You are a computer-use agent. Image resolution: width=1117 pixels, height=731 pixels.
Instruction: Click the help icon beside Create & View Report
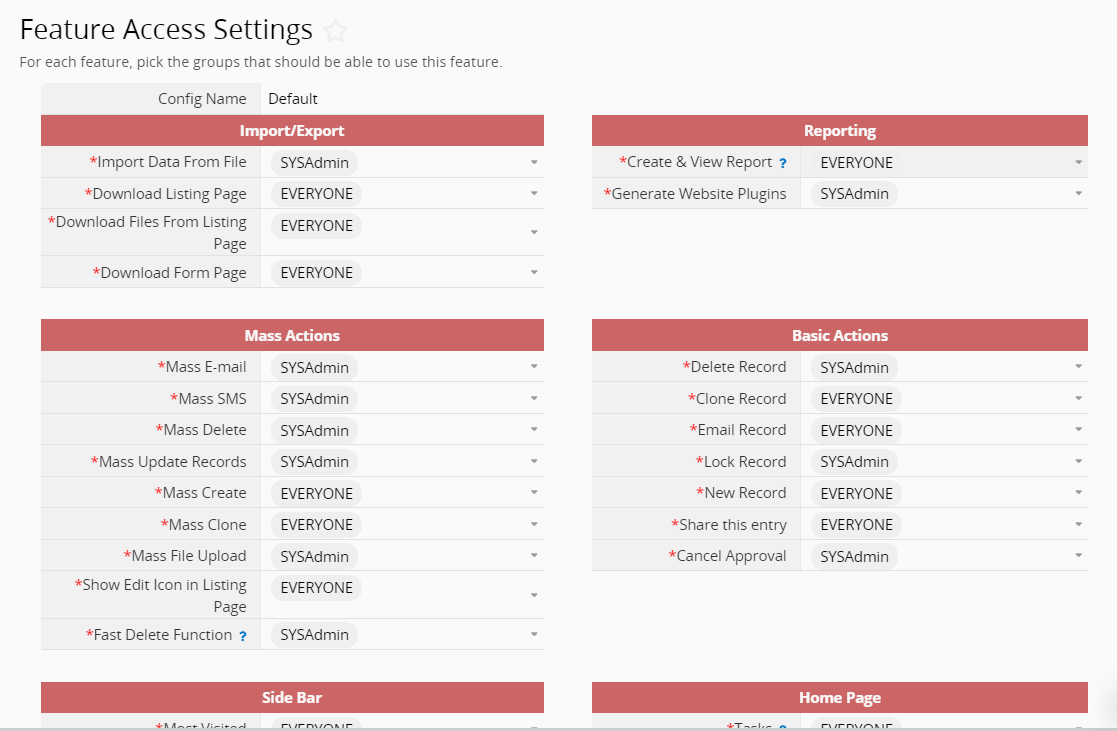click(x=782, y=162)
